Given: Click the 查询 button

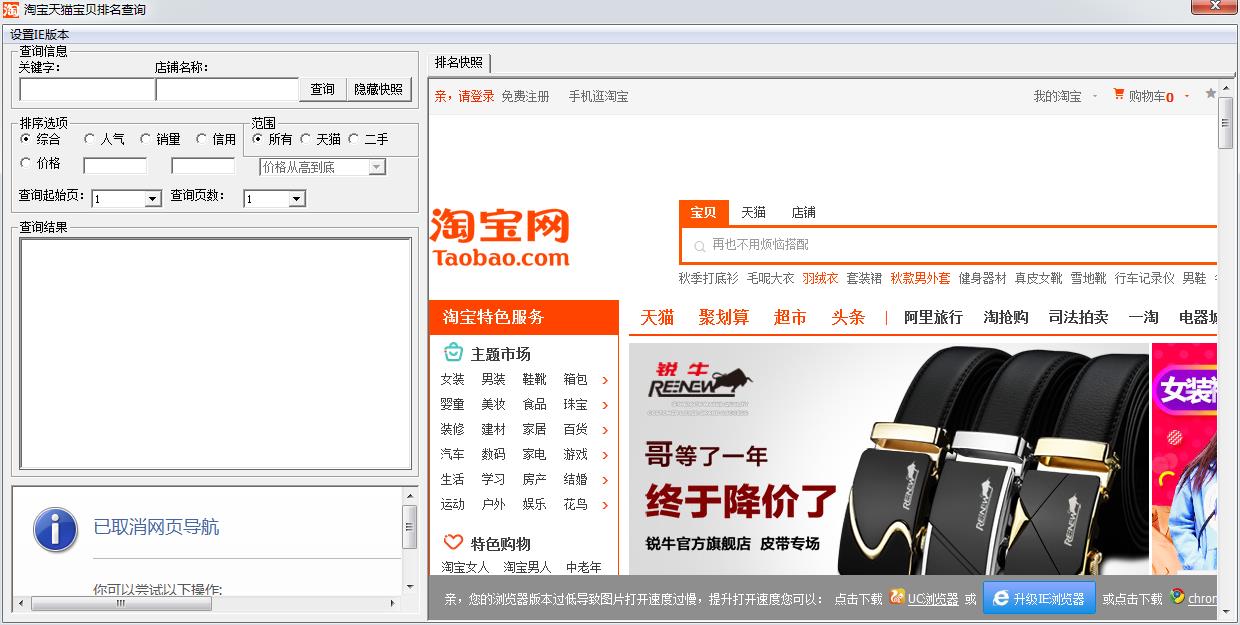Looking at the screenshot, I should coord(323,89).
